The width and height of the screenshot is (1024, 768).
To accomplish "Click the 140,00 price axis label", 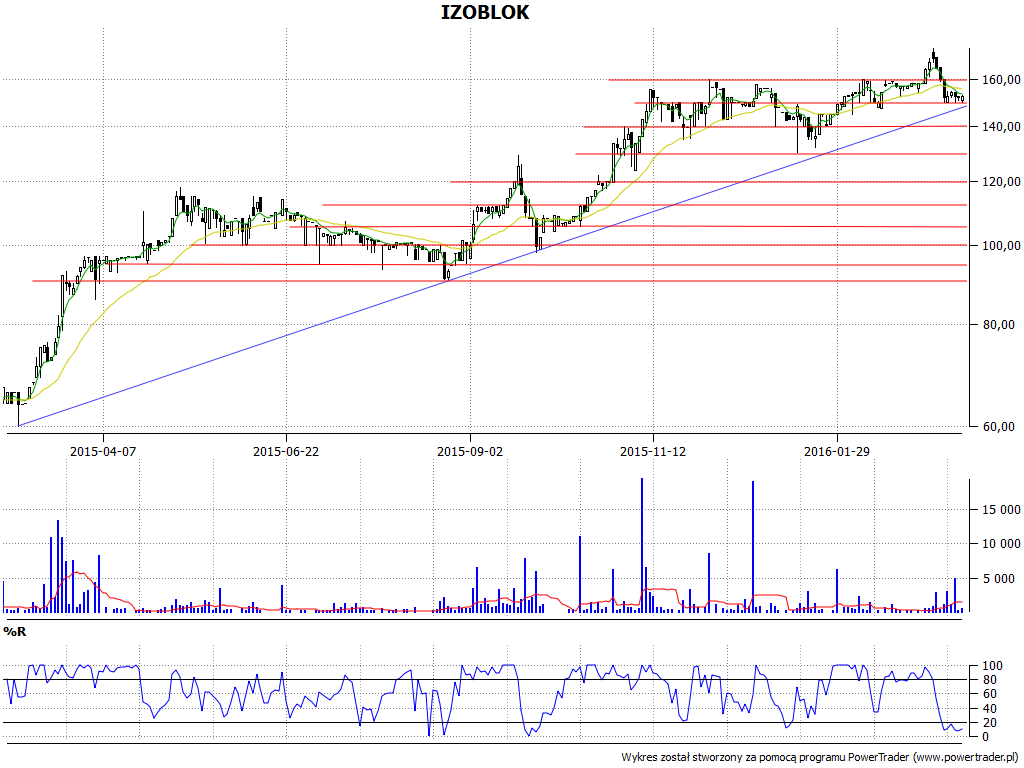I will pos(999,127).
